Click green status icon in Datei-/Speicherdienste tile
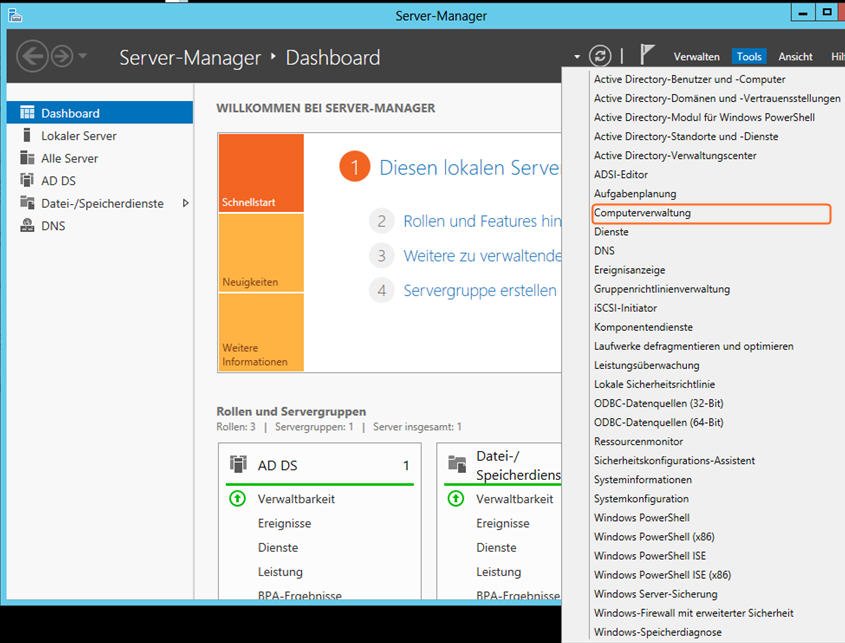 (x=456, y=499)
